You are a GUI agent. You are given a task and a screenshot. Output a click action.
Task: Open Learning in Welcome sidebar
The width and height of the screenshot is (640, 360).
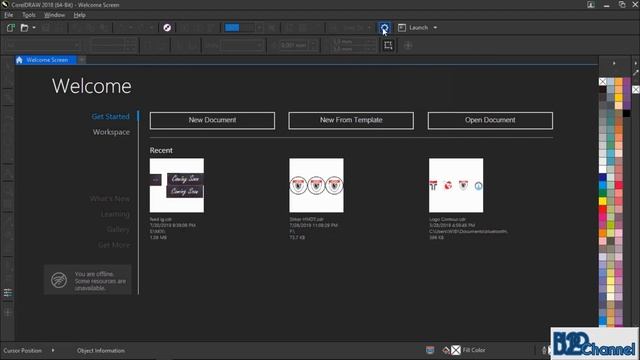(x=115, y=214)
